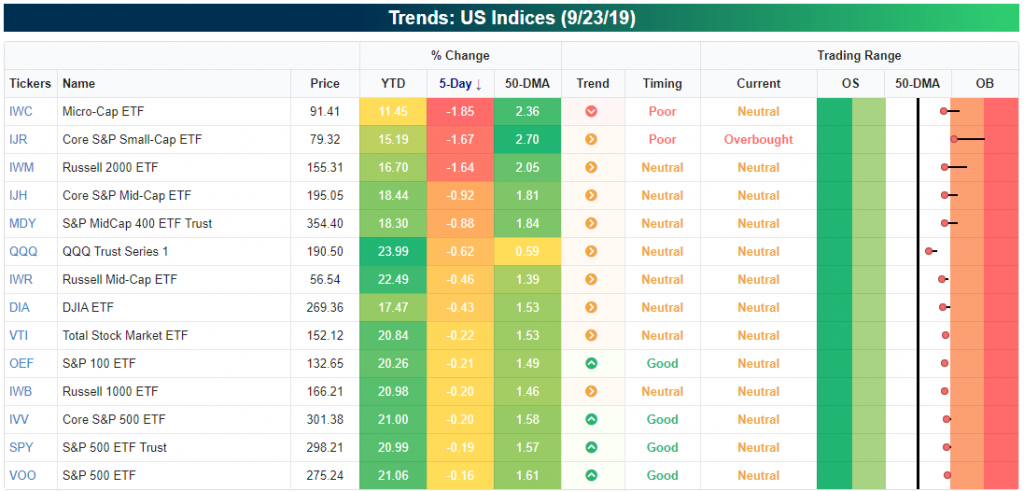Click the QQQ trading range dot marker

click(x=930, y=251)
